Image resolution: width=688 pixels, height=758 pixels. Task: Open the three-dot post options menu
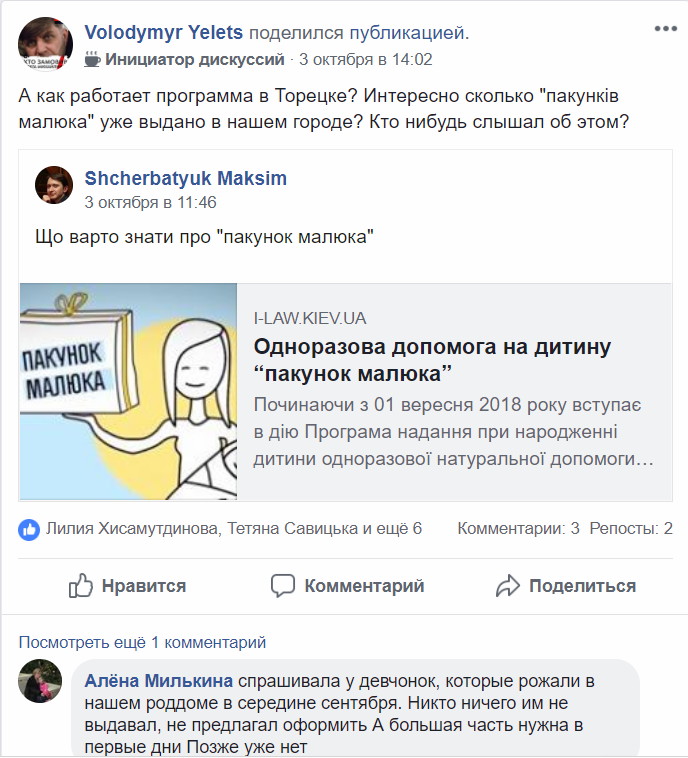[x=665, y=29]
